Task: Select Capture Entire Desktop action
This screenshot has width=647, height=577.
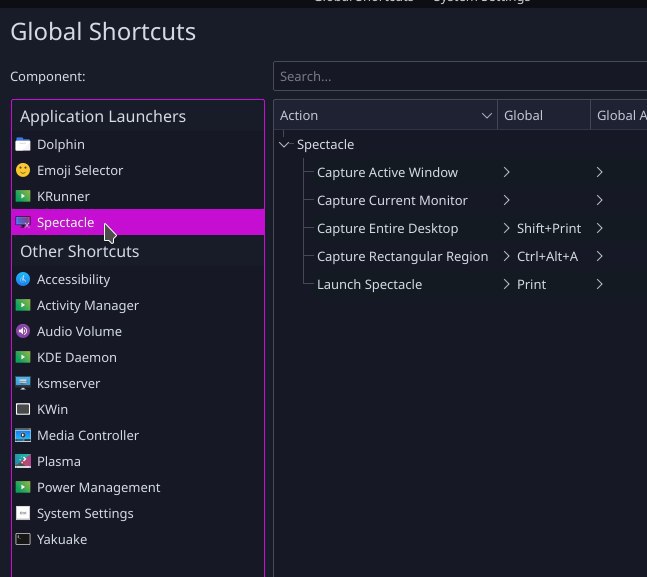Action: [x=387, y=229]
